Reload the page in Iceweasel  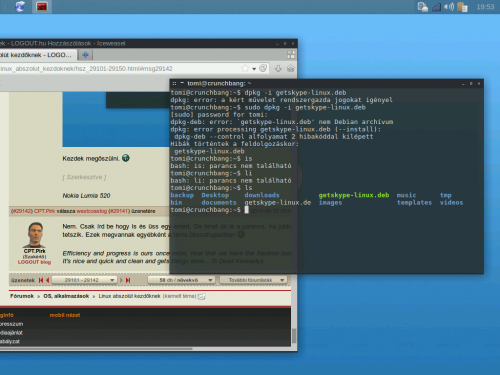(x=263, y=68)
